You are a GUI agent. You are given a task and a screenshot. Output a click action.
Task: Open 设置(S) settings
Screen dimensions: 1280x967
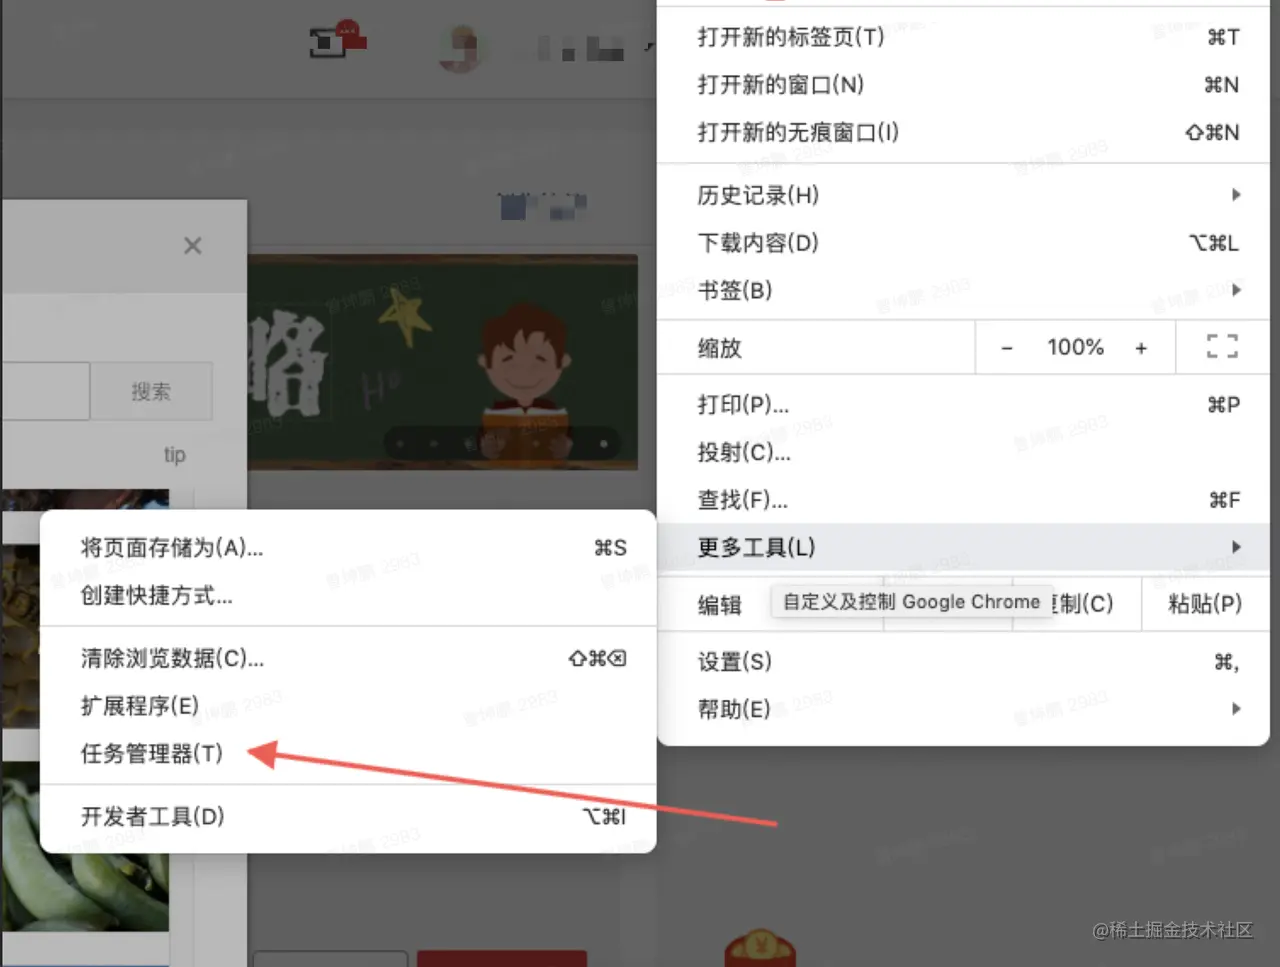click(x=963, y=662)
